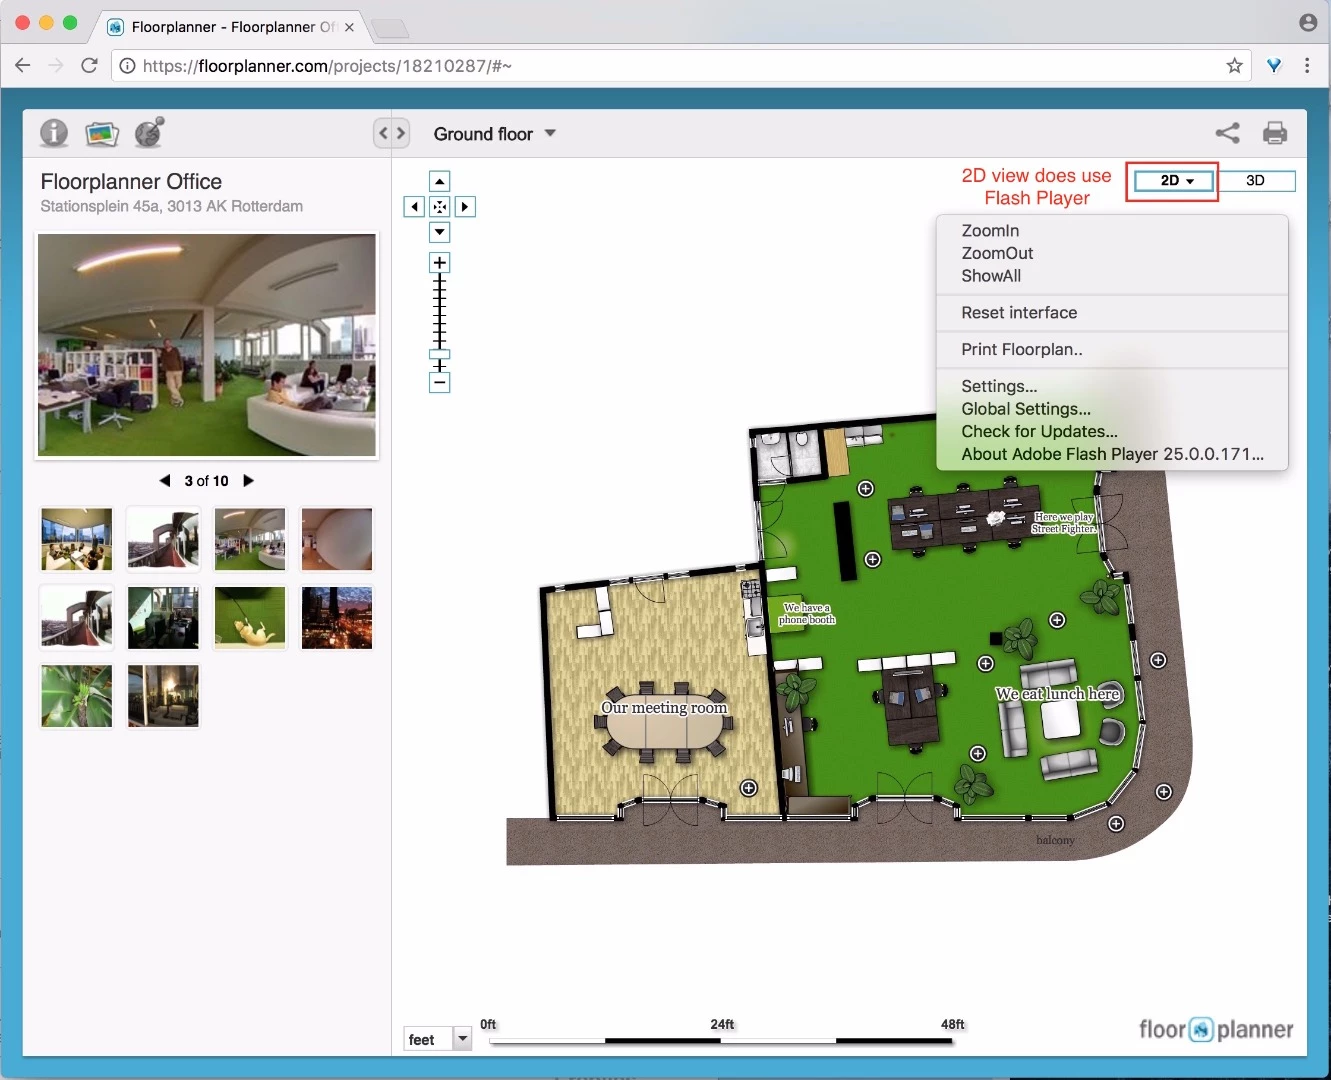This screenshot has width=1331, height=1080.
Task: Open the 2D view dropdown
Action: pos(1174,181)
